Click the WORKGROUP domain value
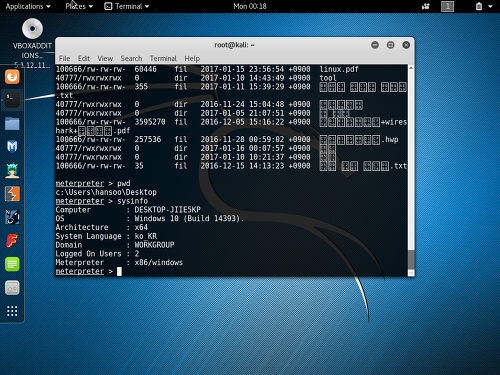500x375 pixels. point(154,245)
